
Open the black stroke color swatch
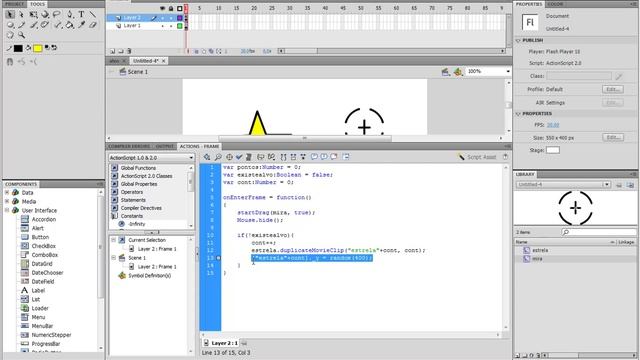click(x=18, y=48)
